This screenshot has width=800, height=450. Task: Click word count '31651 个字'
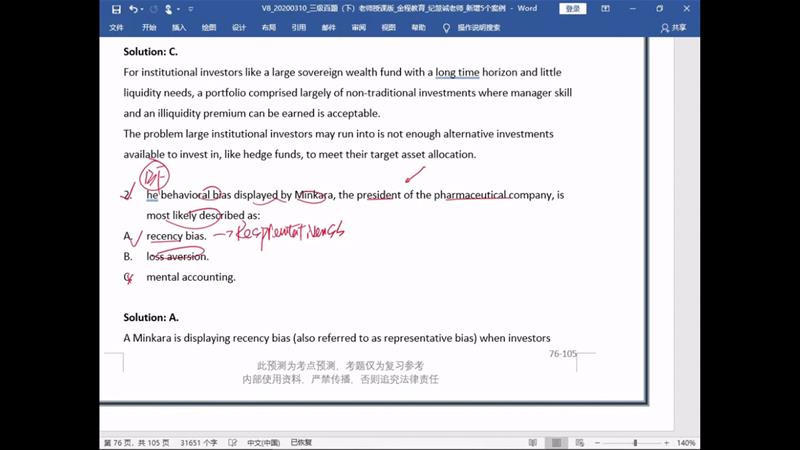198,443
